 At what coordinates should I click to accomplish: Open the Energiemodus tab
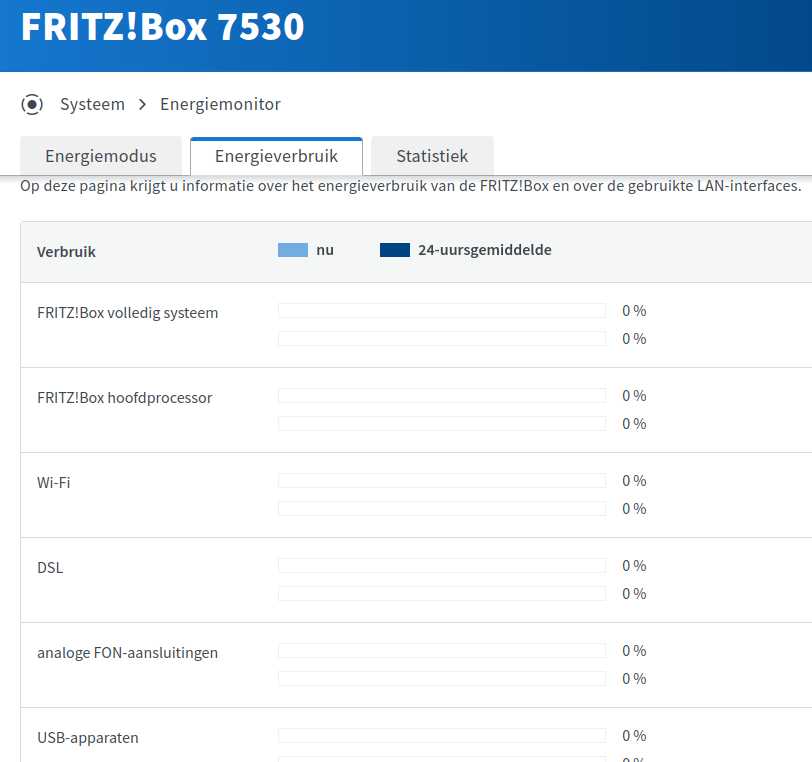coord(101,157)
